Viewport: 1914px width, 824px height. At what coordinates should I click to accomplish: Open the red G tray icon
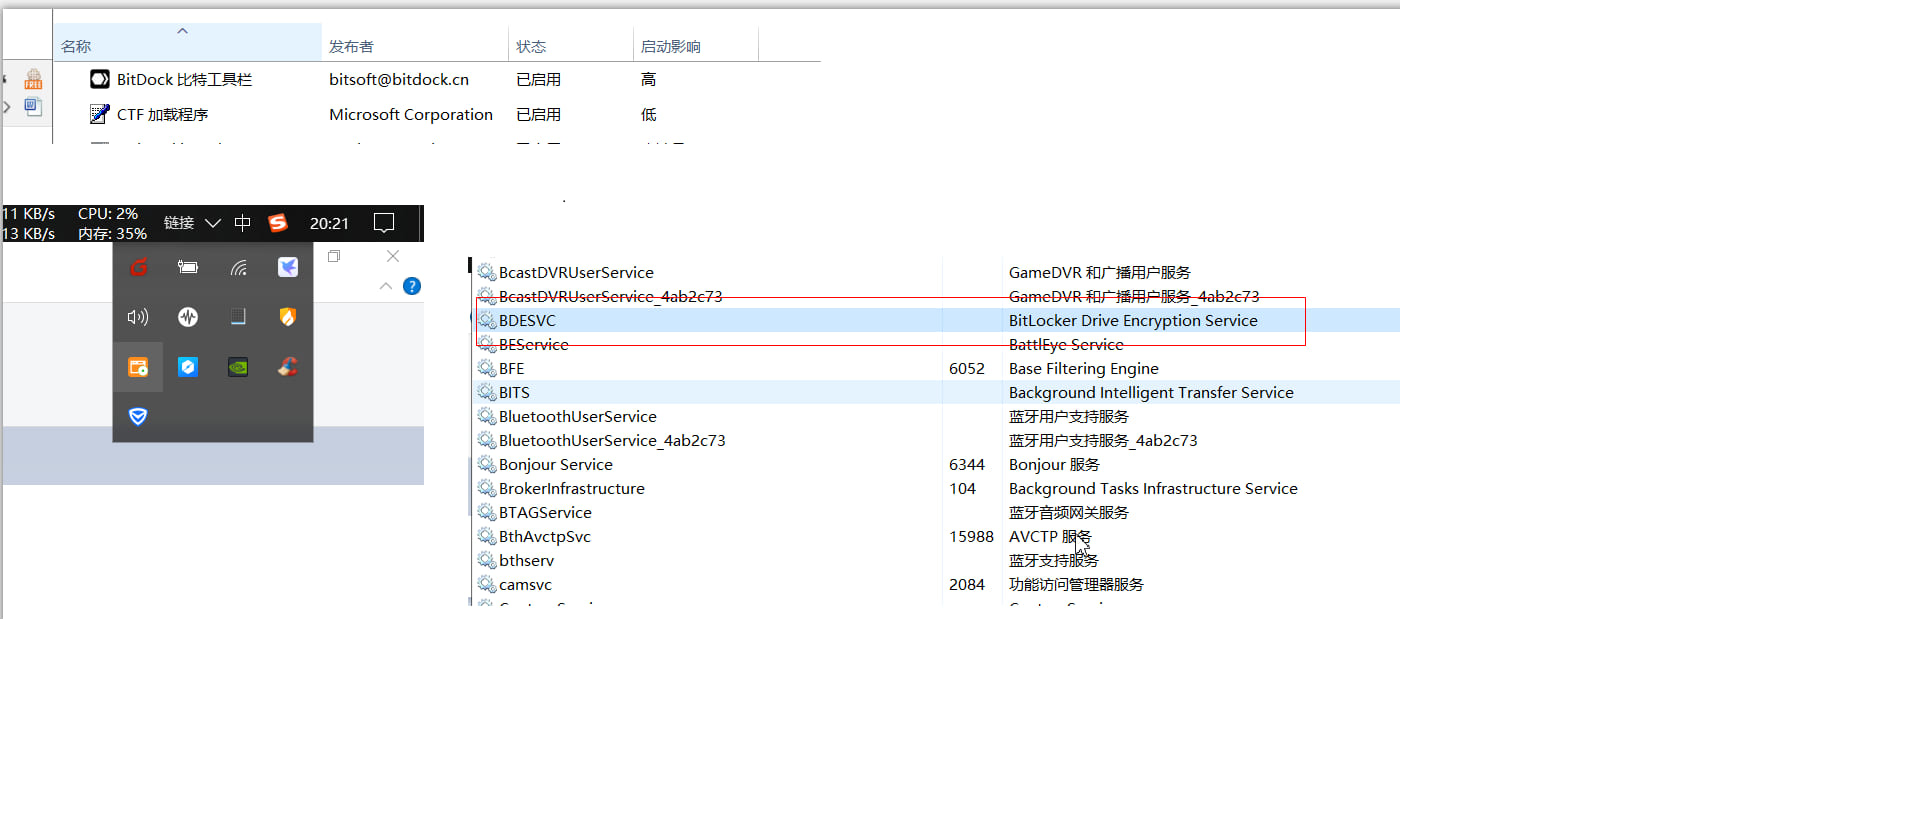point(138,267)
